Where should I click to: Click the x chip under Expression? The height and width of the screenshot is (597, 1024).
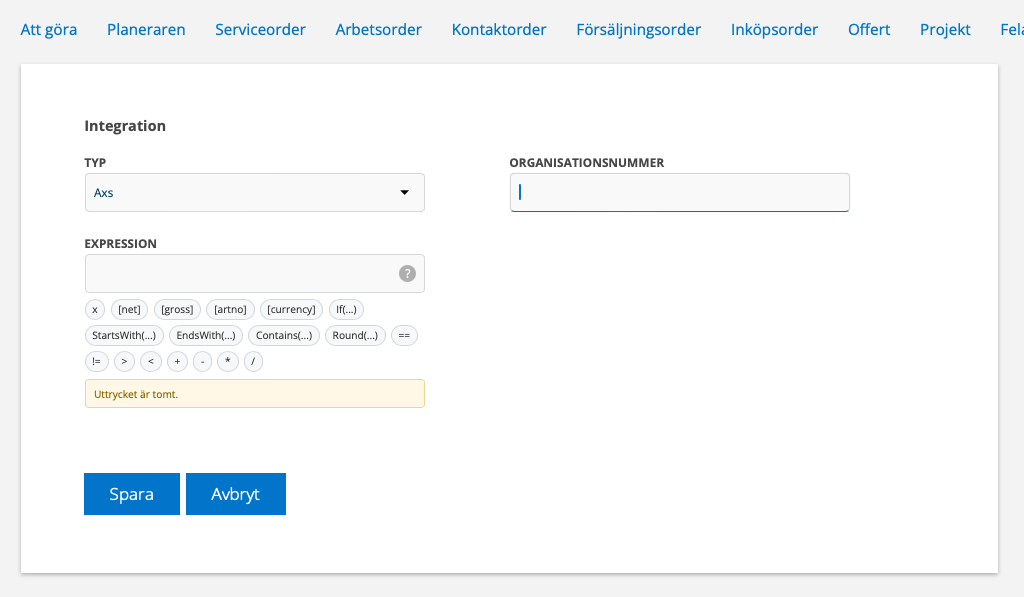[95, 309]
